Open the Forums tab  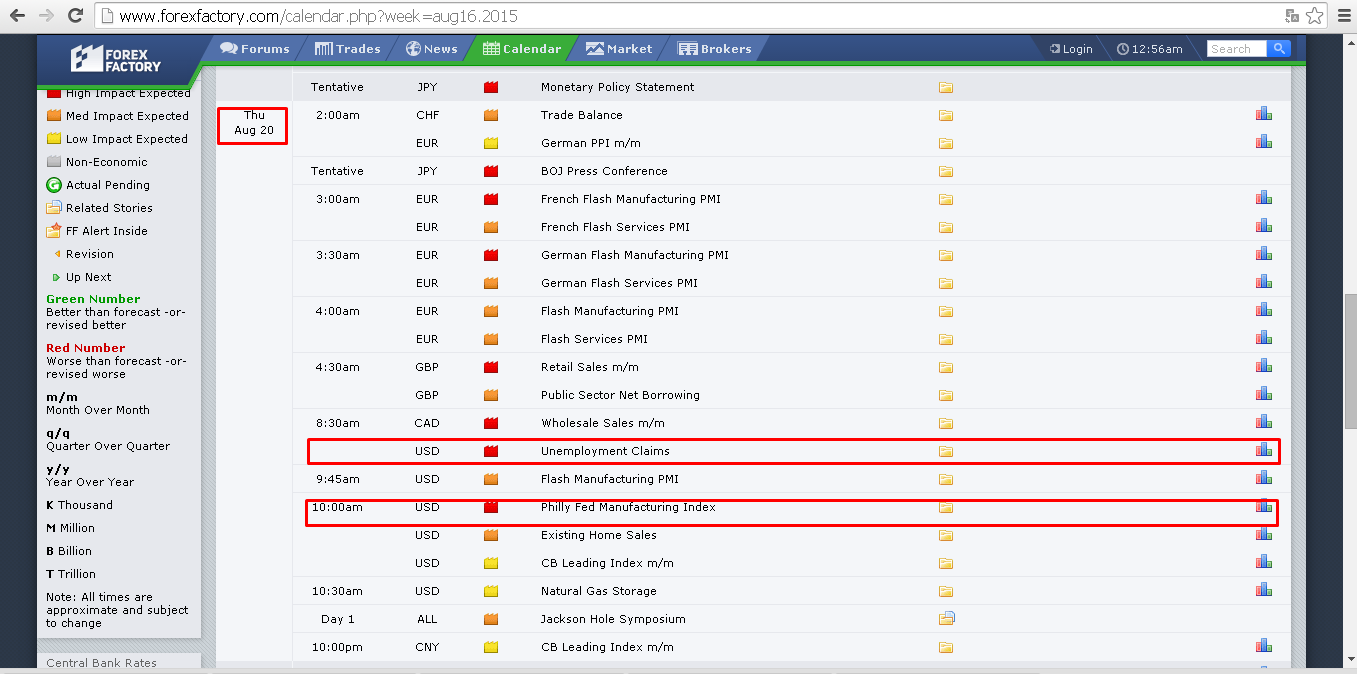[254, 48]
